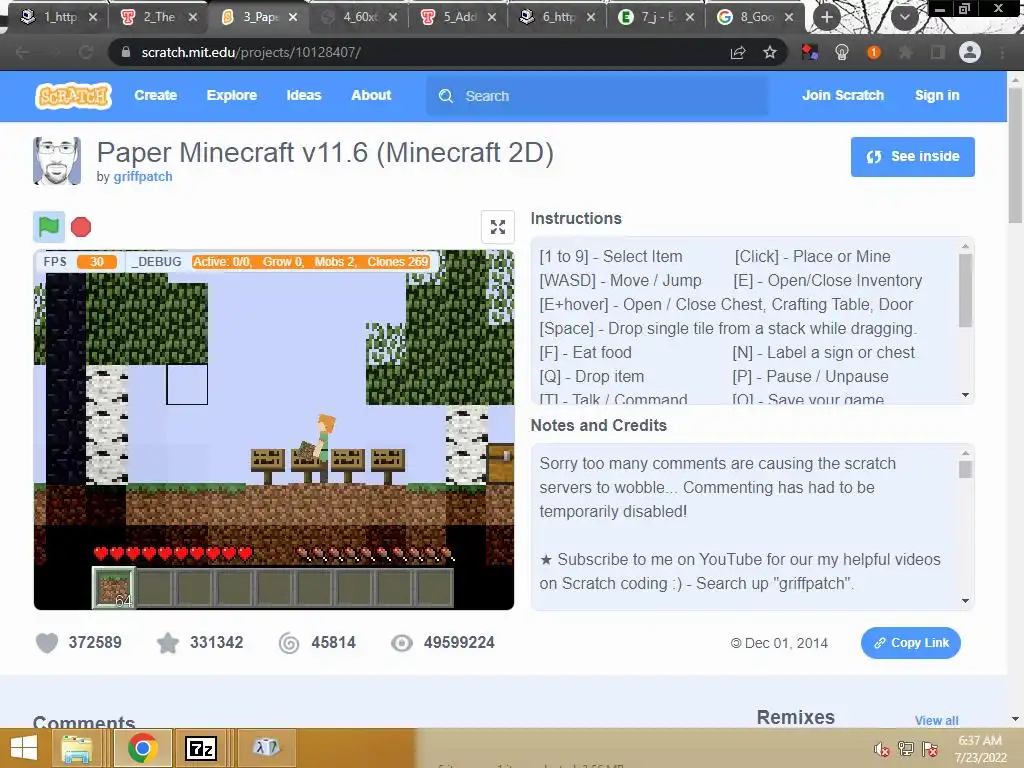The height and width of the screenshot is (768, 1024).
Task: Open the griffpatch avatar image
Action: point(57,161)
